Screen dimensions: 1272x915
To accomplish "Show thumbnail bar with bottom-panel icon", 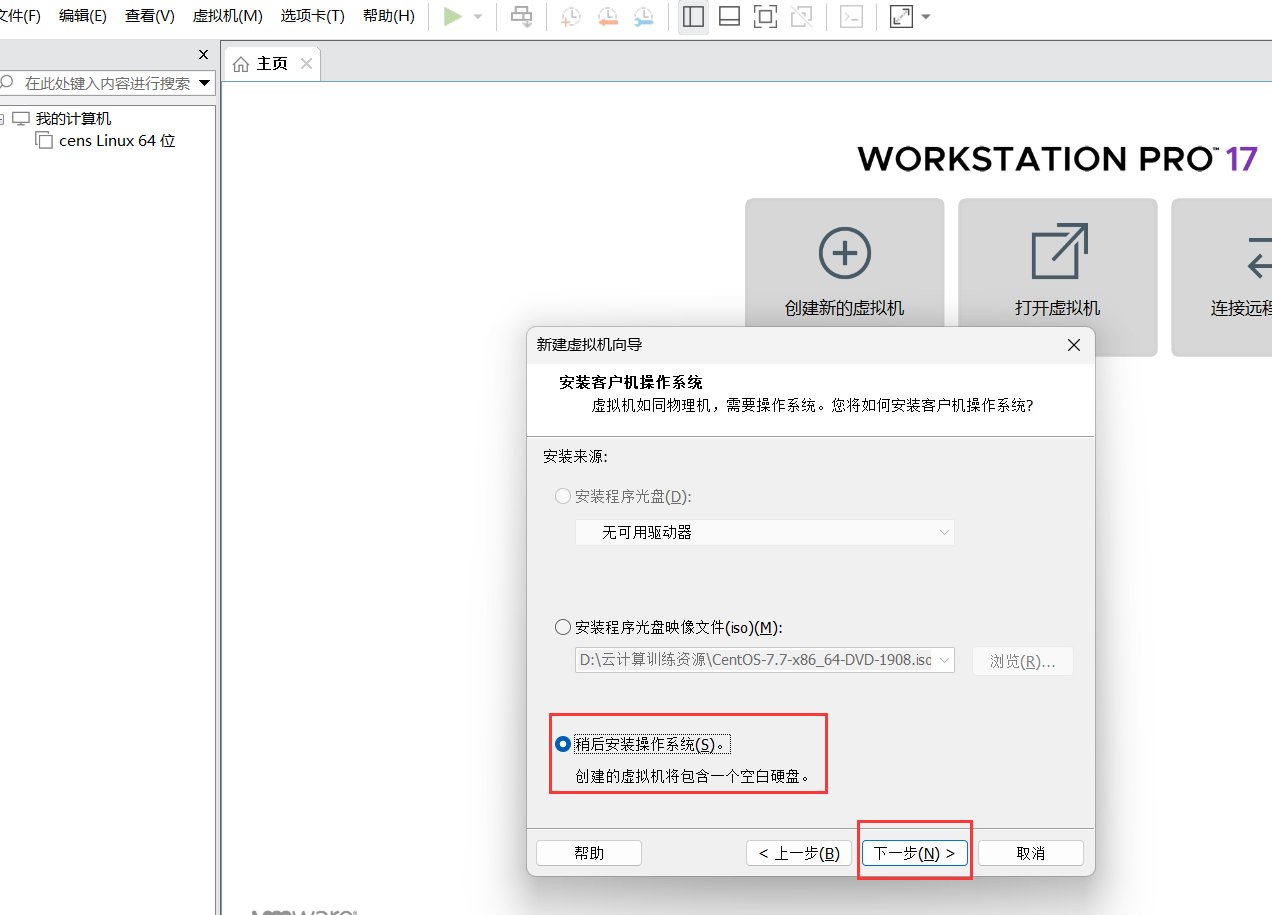I will pyautogui.click(x=729, y=16).
